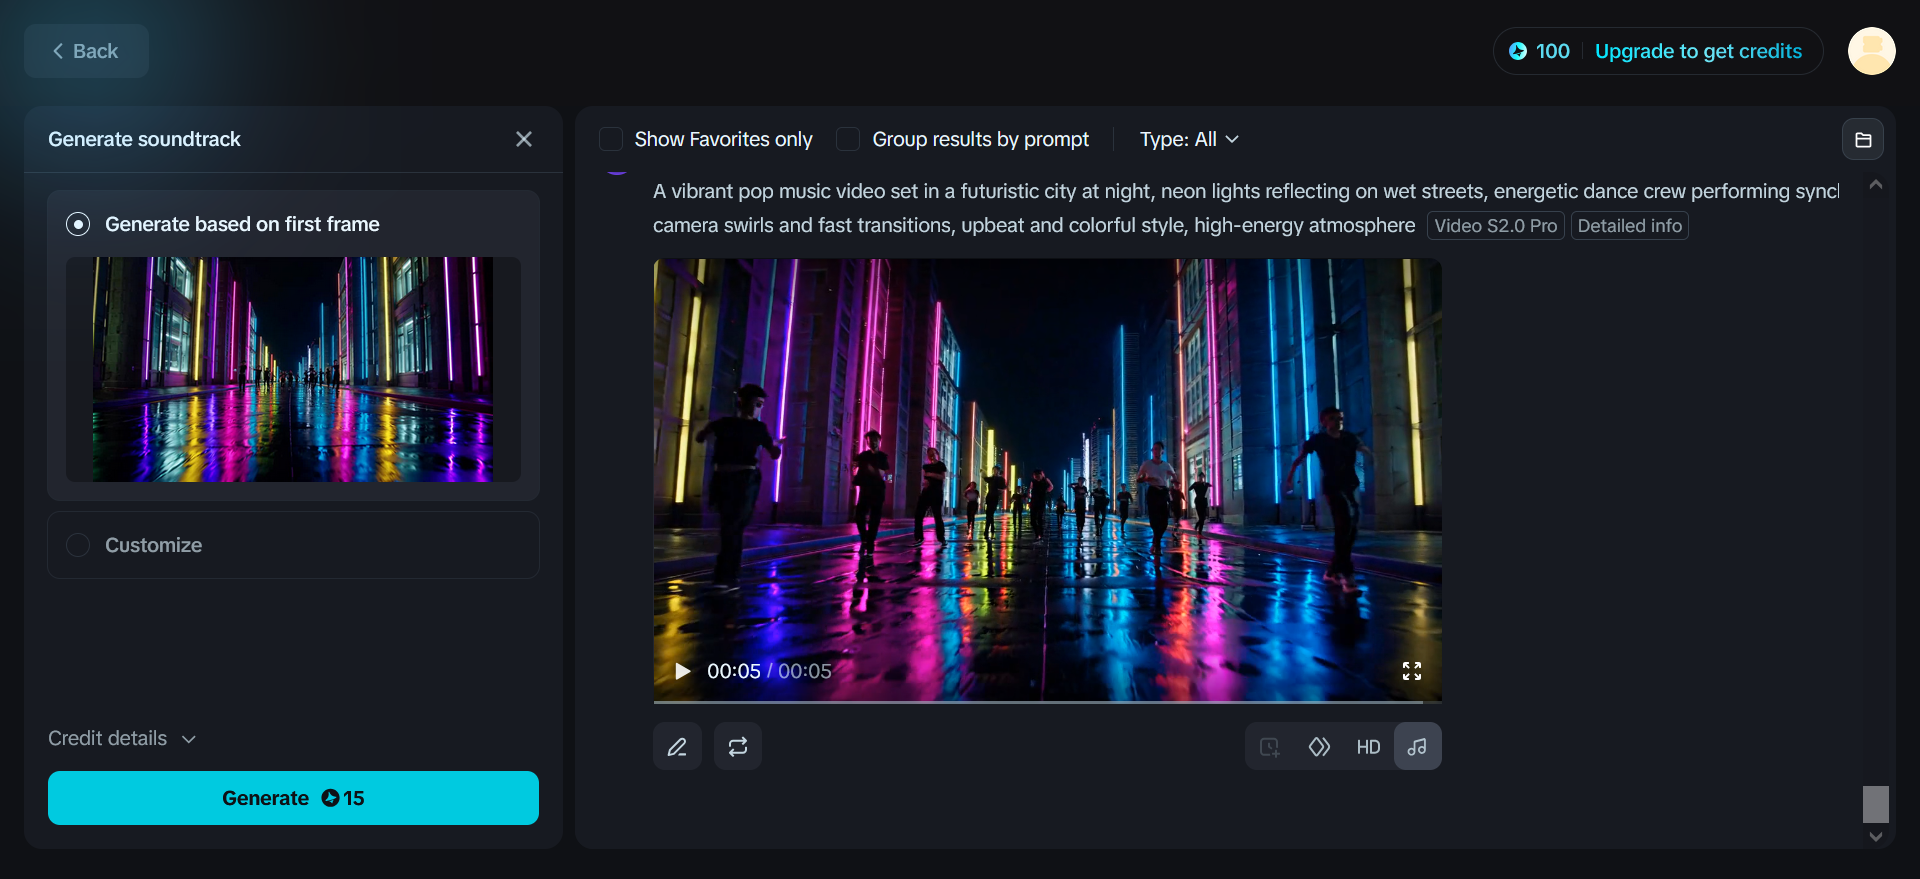
Task: Click Generate button for 15 credits
Action: 293,798
